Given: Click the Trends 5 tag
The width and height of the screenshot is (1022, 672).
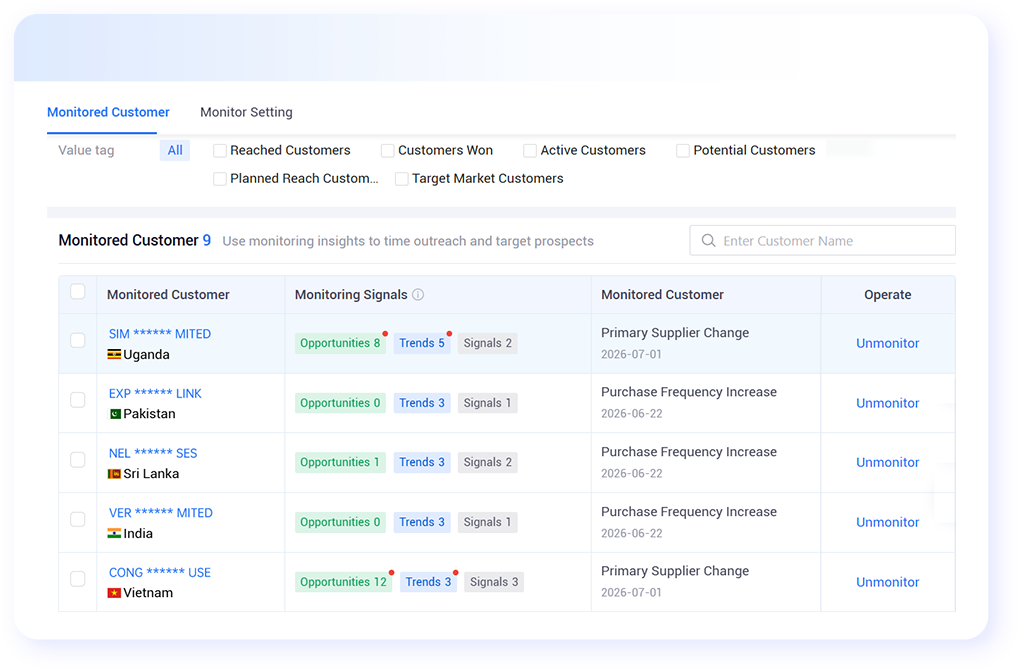Looking at the screenshot, I should pyautogui.click(x=422, y=343).
